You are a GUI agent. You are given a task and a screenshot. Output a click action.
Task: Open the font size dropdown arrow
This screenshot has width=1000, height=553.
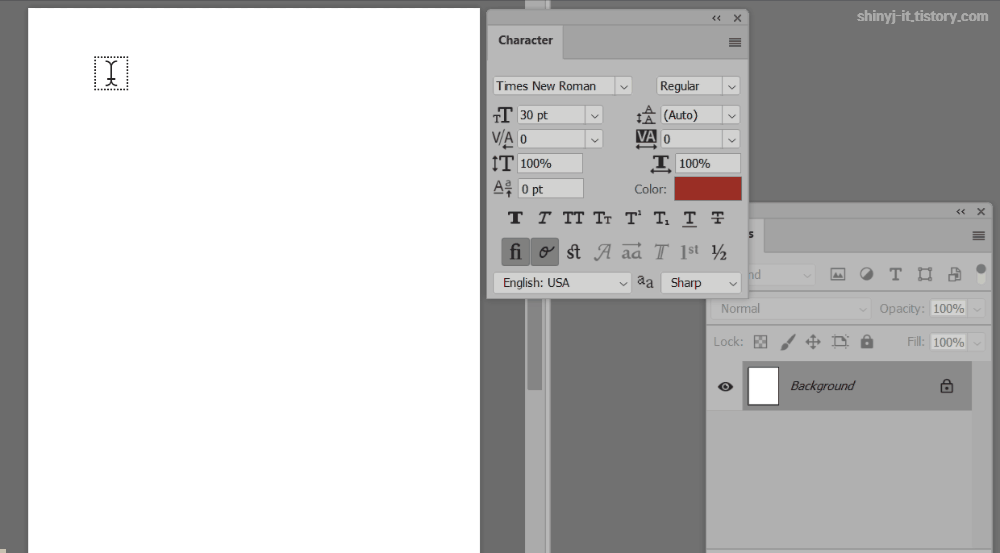coord(594,115)
